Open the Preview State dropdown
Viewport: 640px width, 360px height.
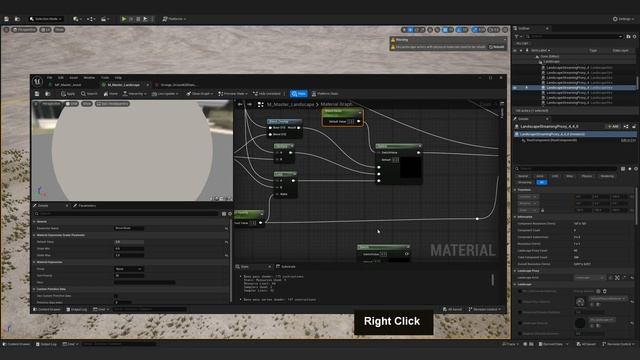tap(233, 94)
